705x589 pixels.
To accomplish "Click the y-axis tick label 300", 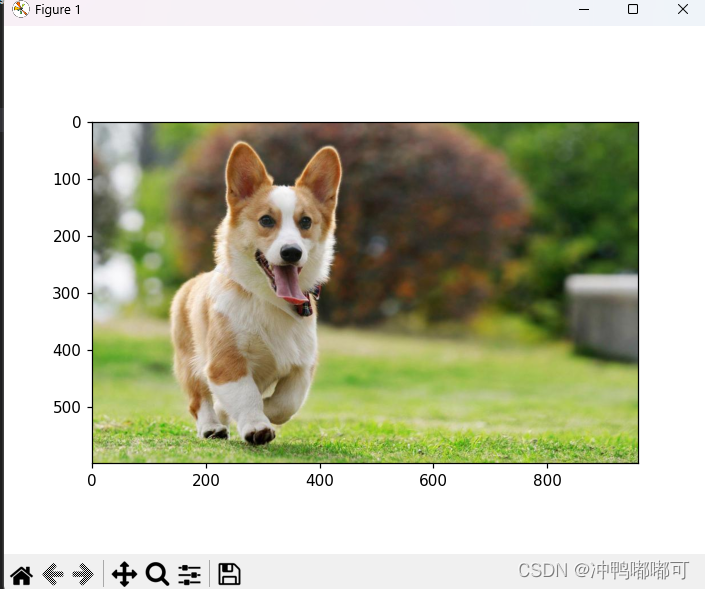I will [67, 293].
